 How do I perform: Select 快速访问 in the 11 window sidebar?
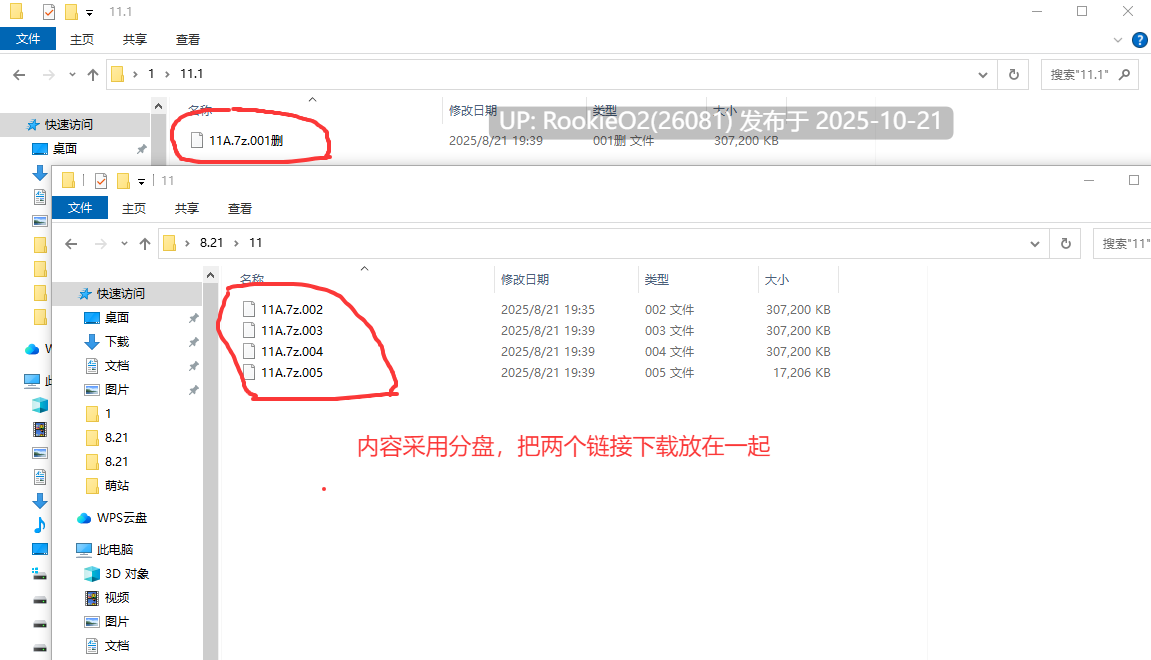pyautogui.click(x=121, y=294)
